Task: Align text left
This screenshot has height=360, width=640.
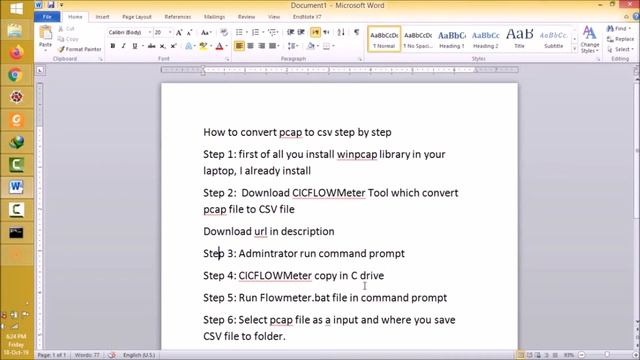Action: (239, 46)
